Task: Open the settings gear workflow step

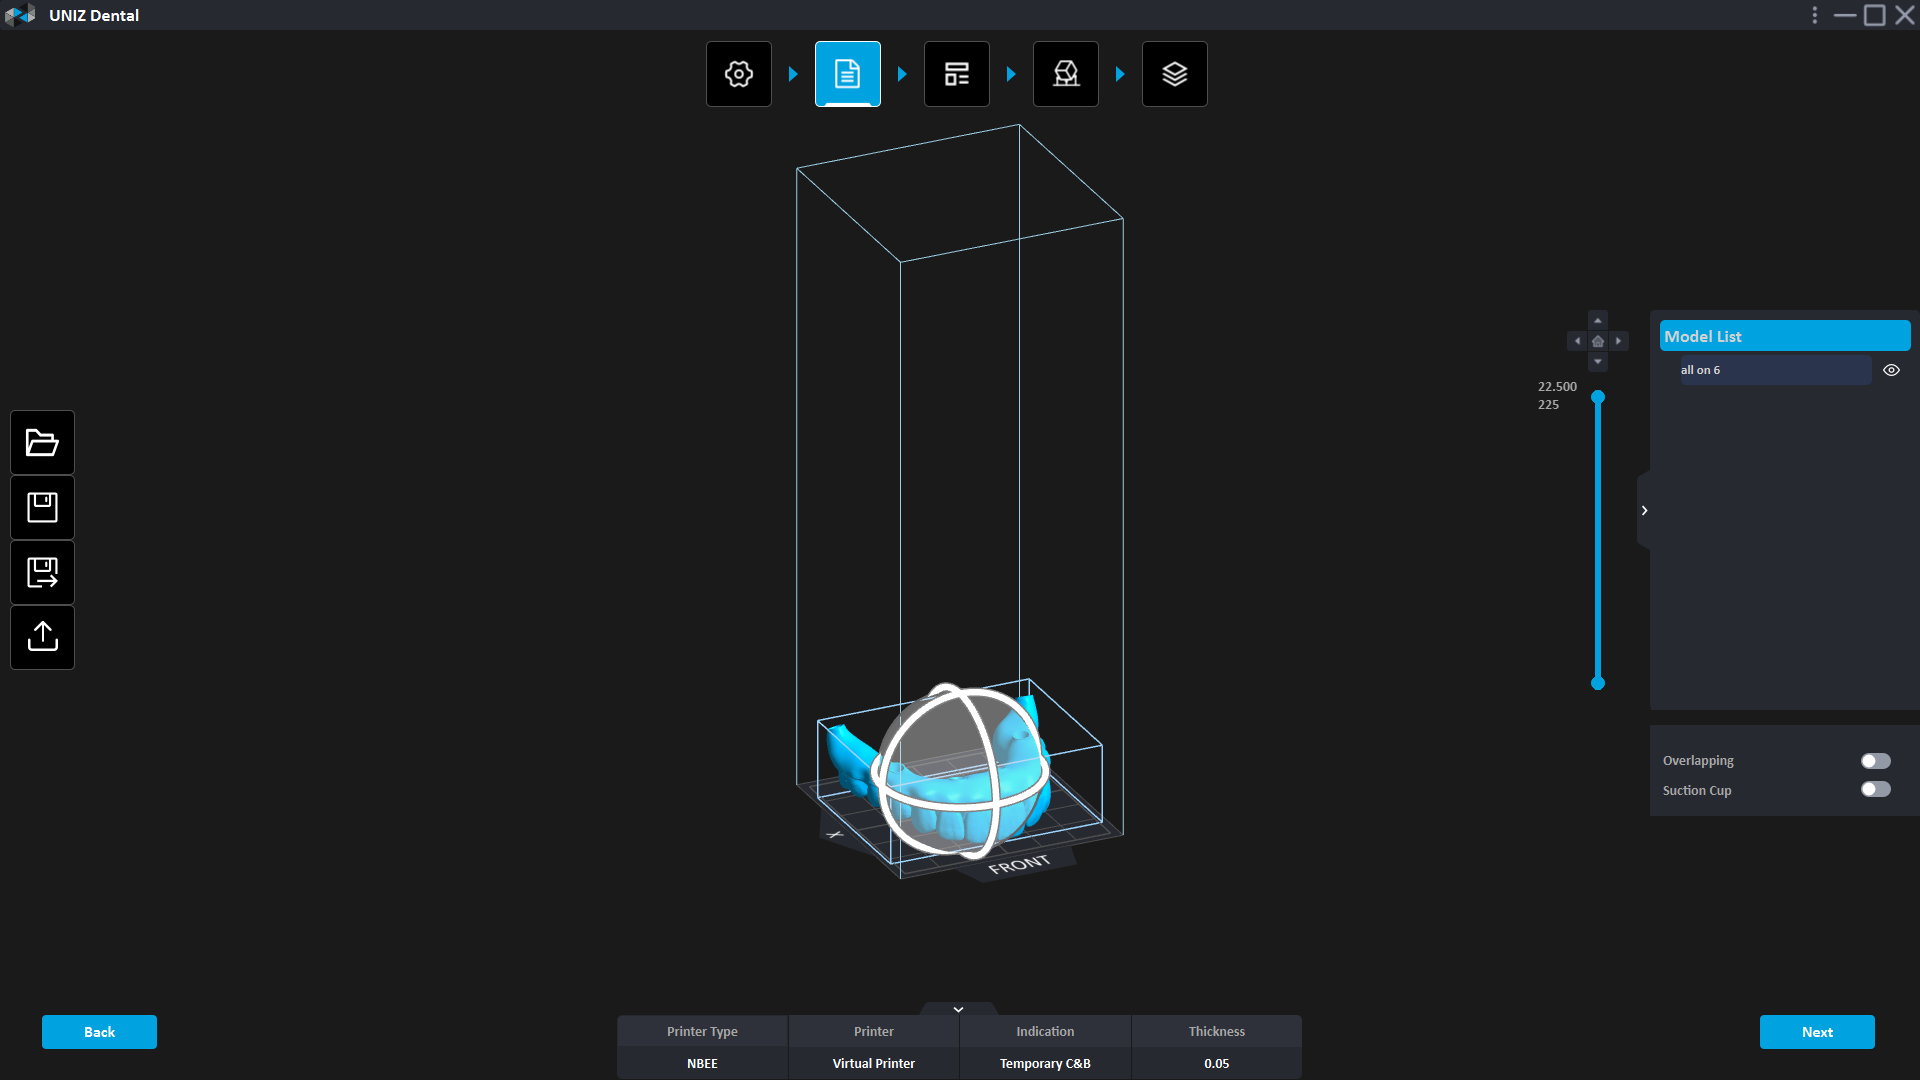Action: pyautogui.click(x=739, y=74)
